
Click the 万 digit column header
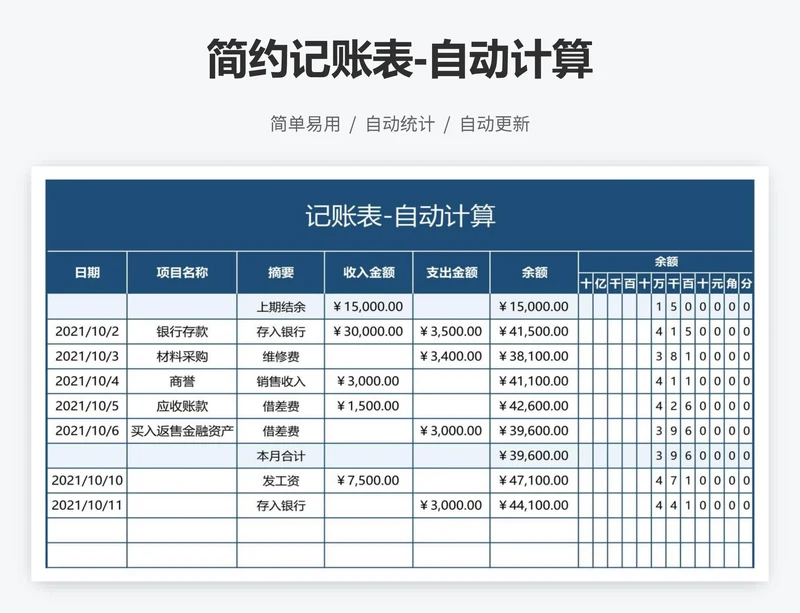(659, 283)
